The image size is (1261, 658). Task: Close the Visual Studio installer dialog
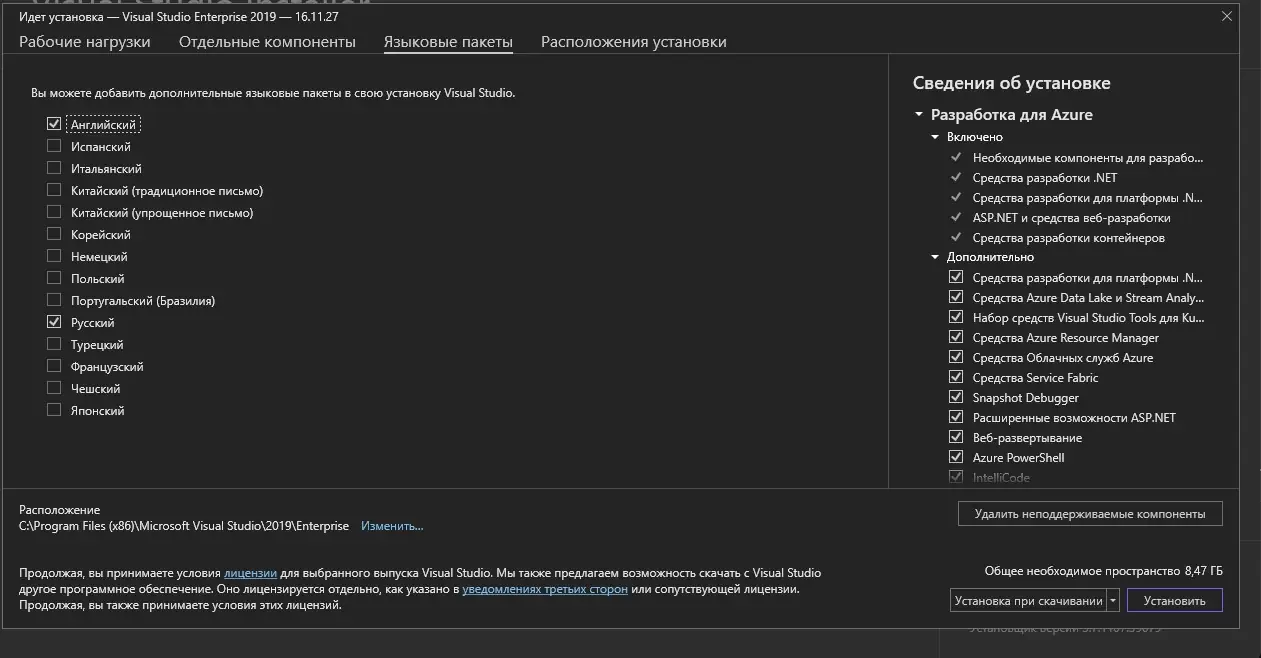[x=1227, y=16]
